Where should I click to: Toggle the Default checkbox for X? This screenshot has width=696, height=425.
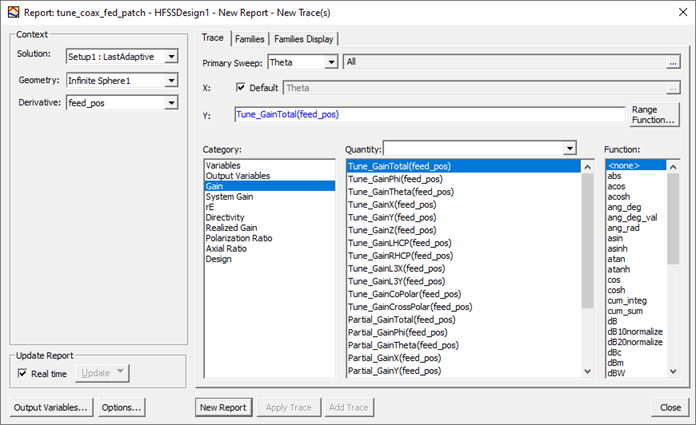coord(240,88)
